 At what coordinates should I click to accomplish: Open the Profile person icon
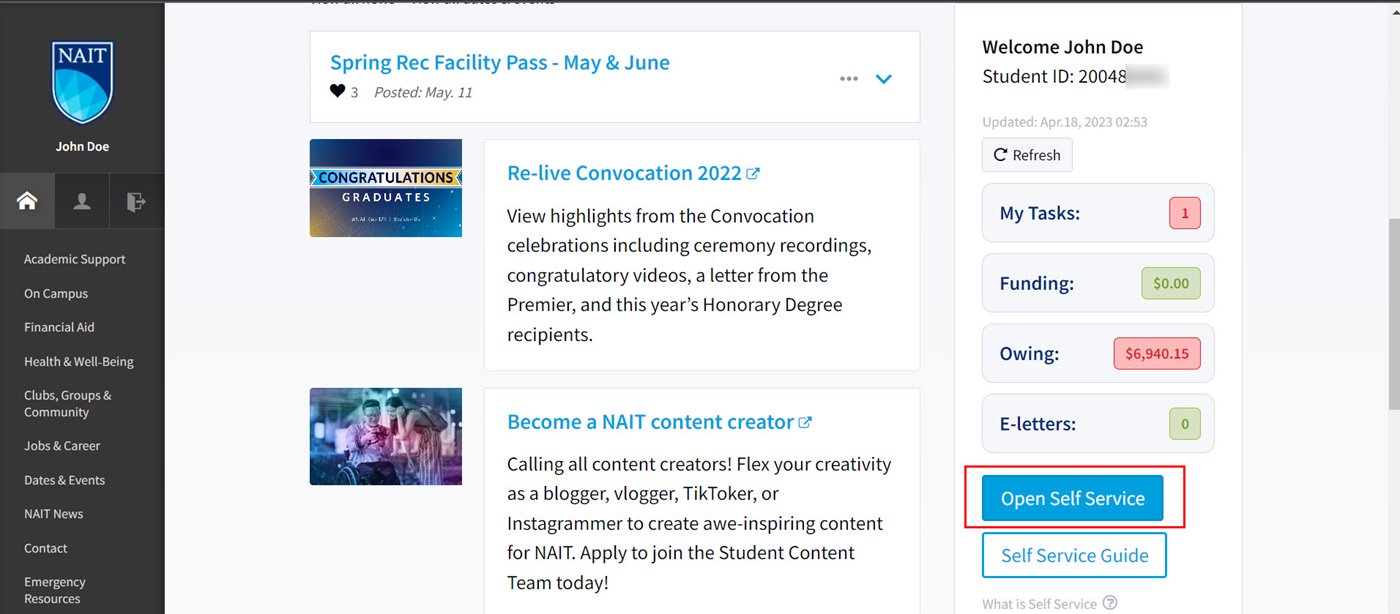pyautogui.click(x=81, y=200)
